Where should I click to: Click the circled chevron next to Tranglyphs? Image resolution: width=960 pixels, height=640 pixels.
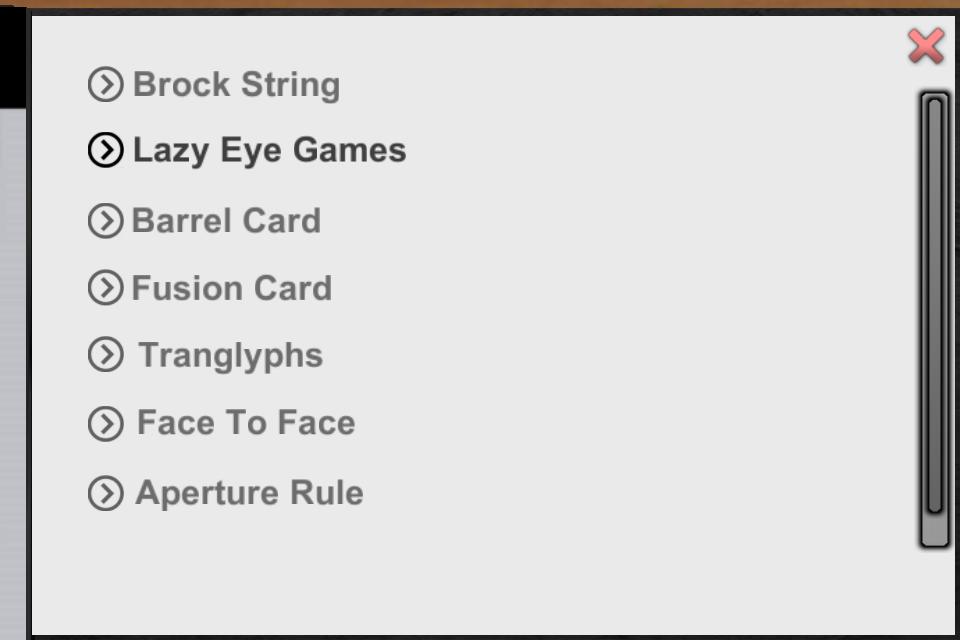pos(105,355)
